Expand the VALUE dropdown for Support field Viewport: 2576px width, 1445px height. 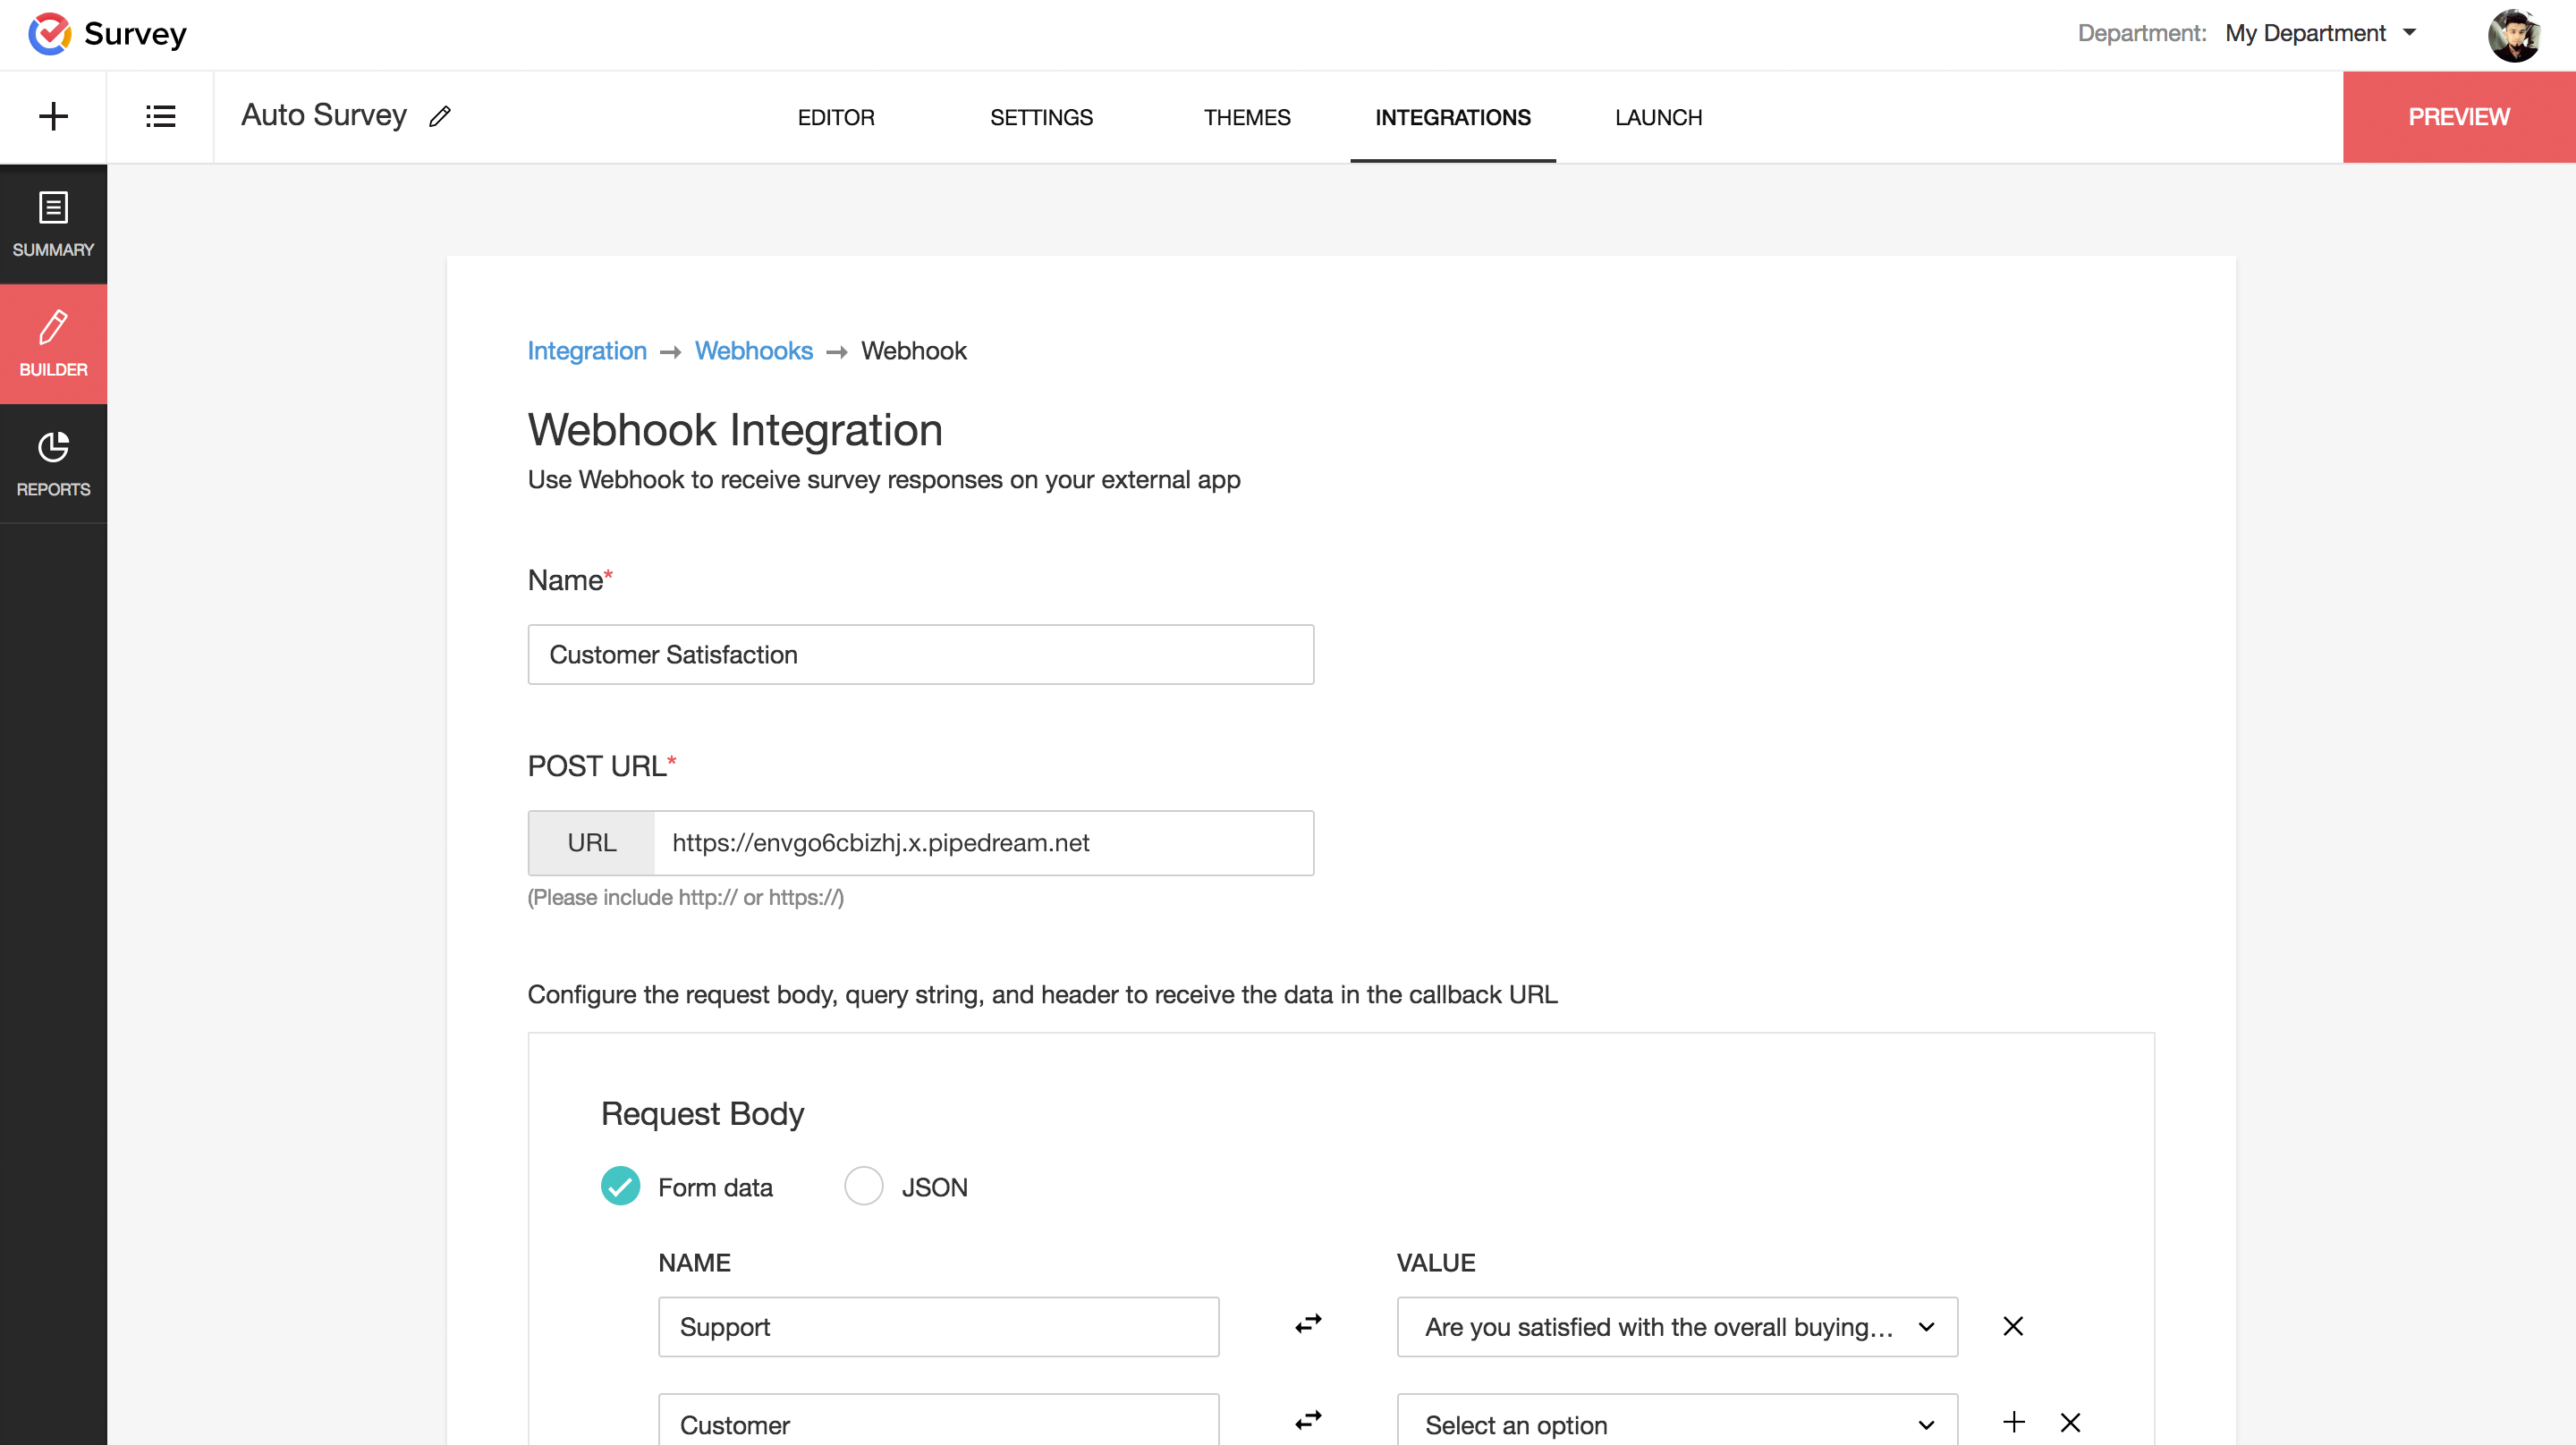point(1927,1326)
